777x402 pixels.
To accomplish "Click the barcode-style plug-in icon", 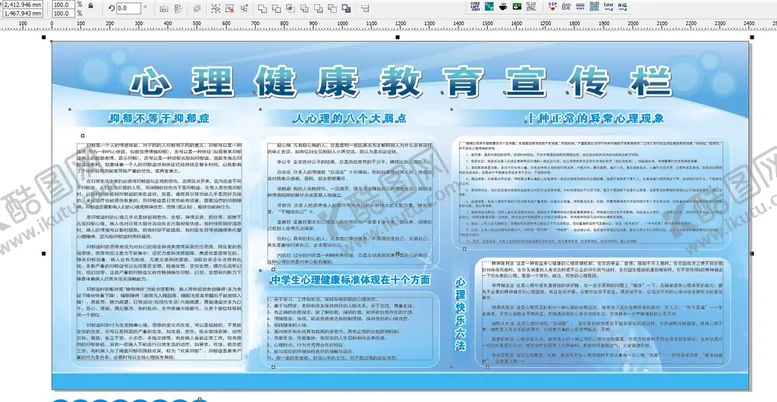I will pos(580,6).
